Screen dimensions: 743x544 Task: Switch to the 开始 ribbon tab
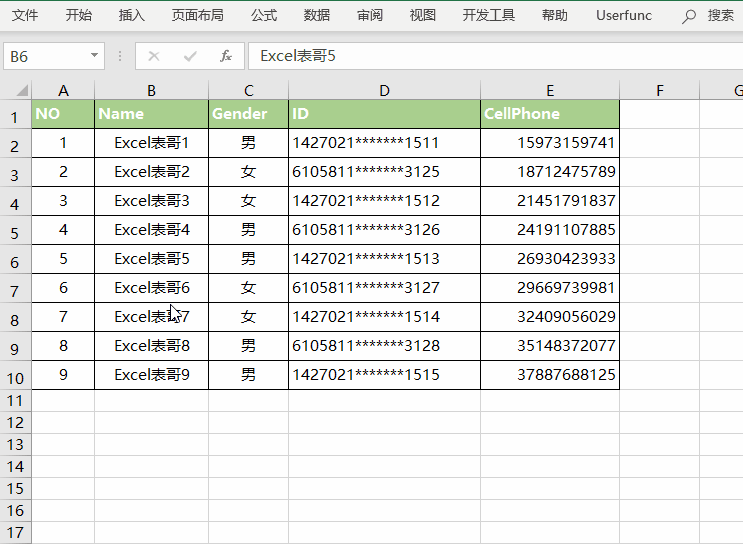pyautogui.click(x=79, y=16)
